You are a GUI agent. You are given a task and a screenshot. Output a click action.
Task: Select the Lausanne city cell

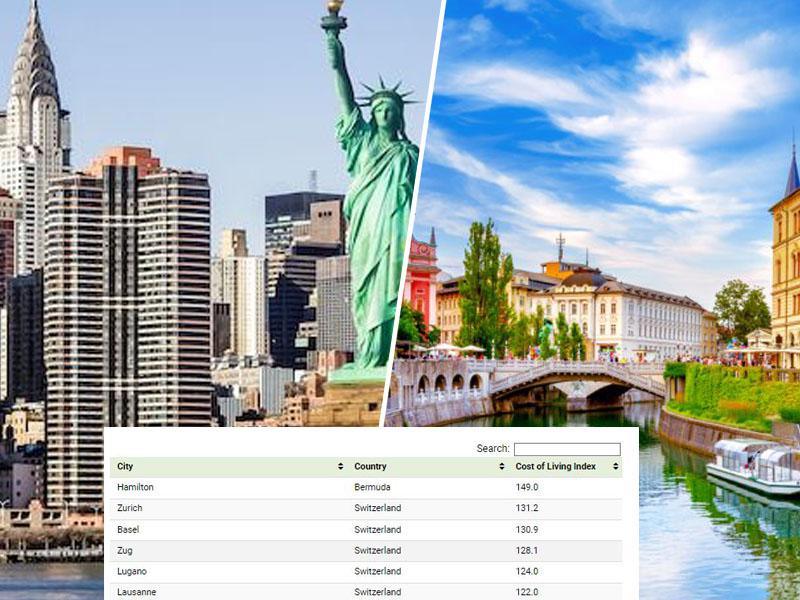point(137,592)
